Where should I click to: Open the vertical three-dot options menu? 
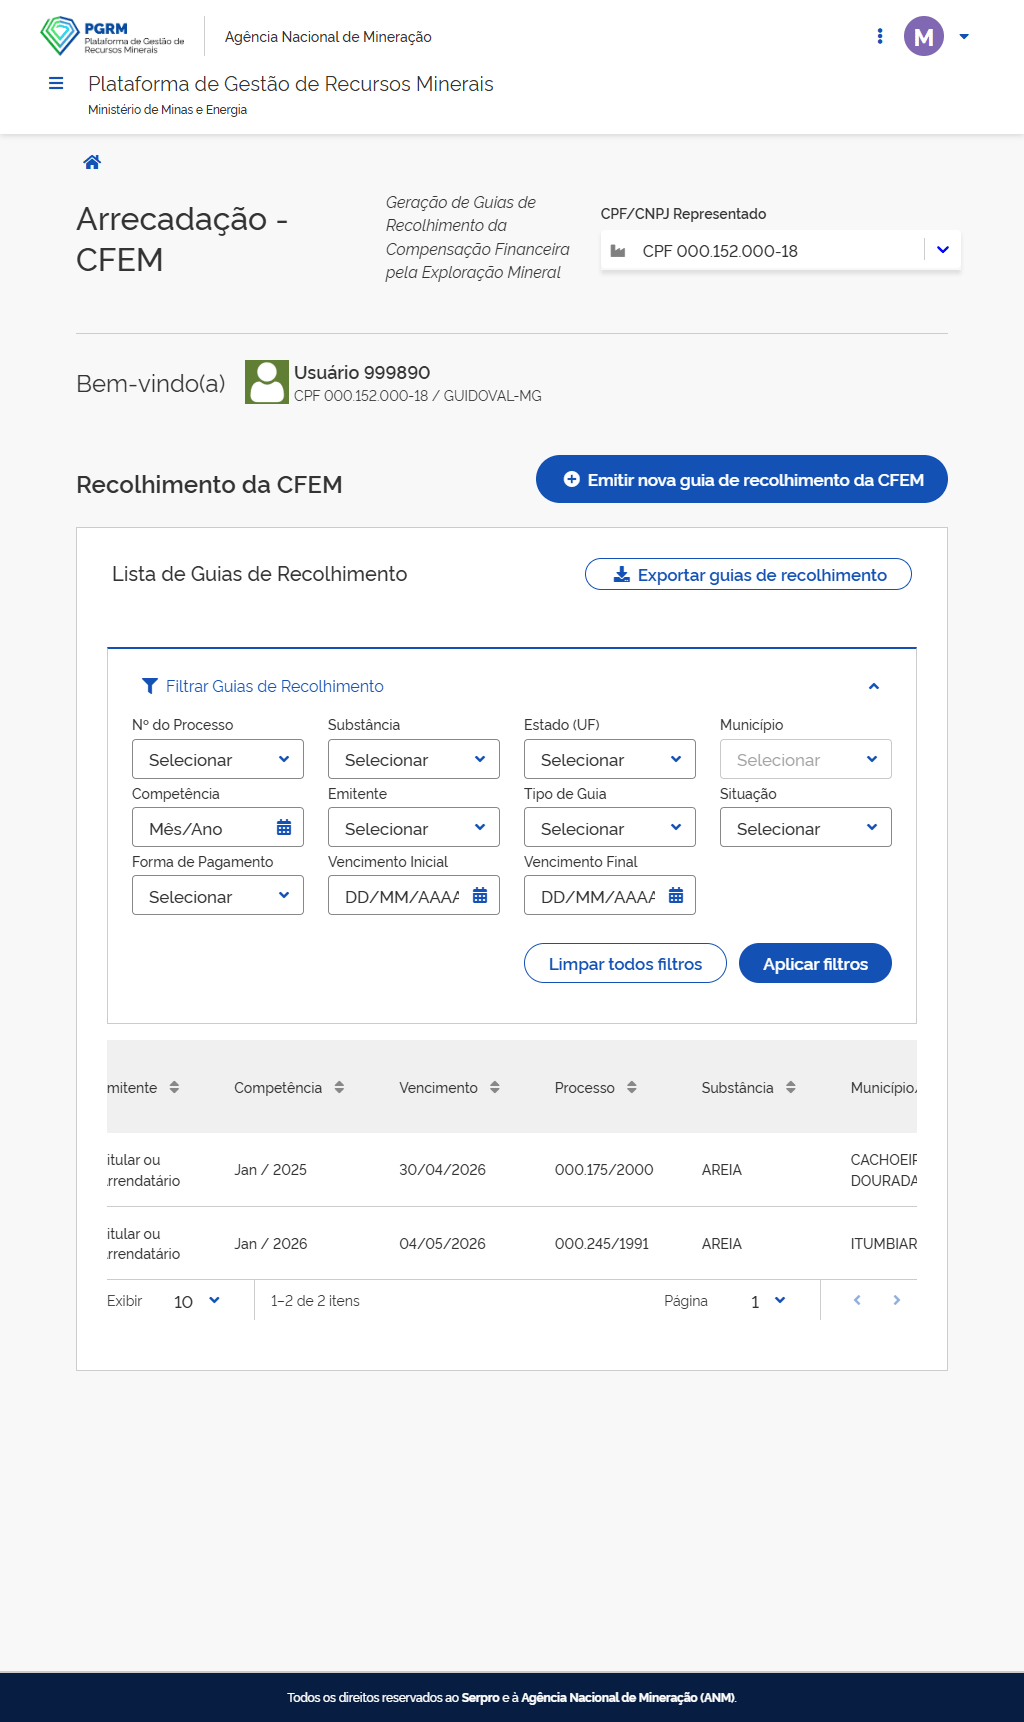[880, 36]
